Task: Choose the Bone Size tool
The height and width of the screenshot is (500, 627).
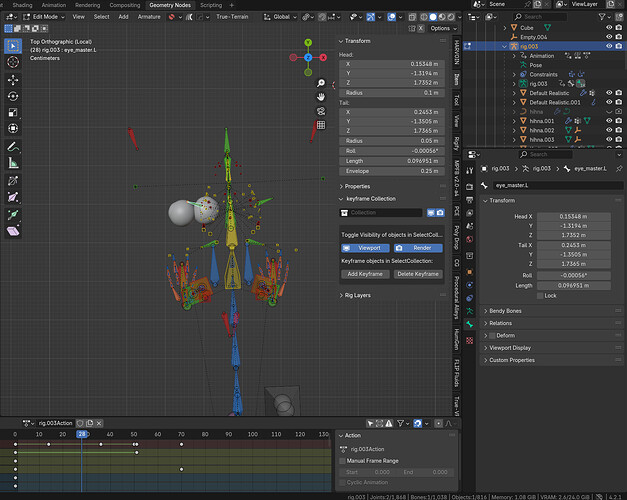Action: 13,197
